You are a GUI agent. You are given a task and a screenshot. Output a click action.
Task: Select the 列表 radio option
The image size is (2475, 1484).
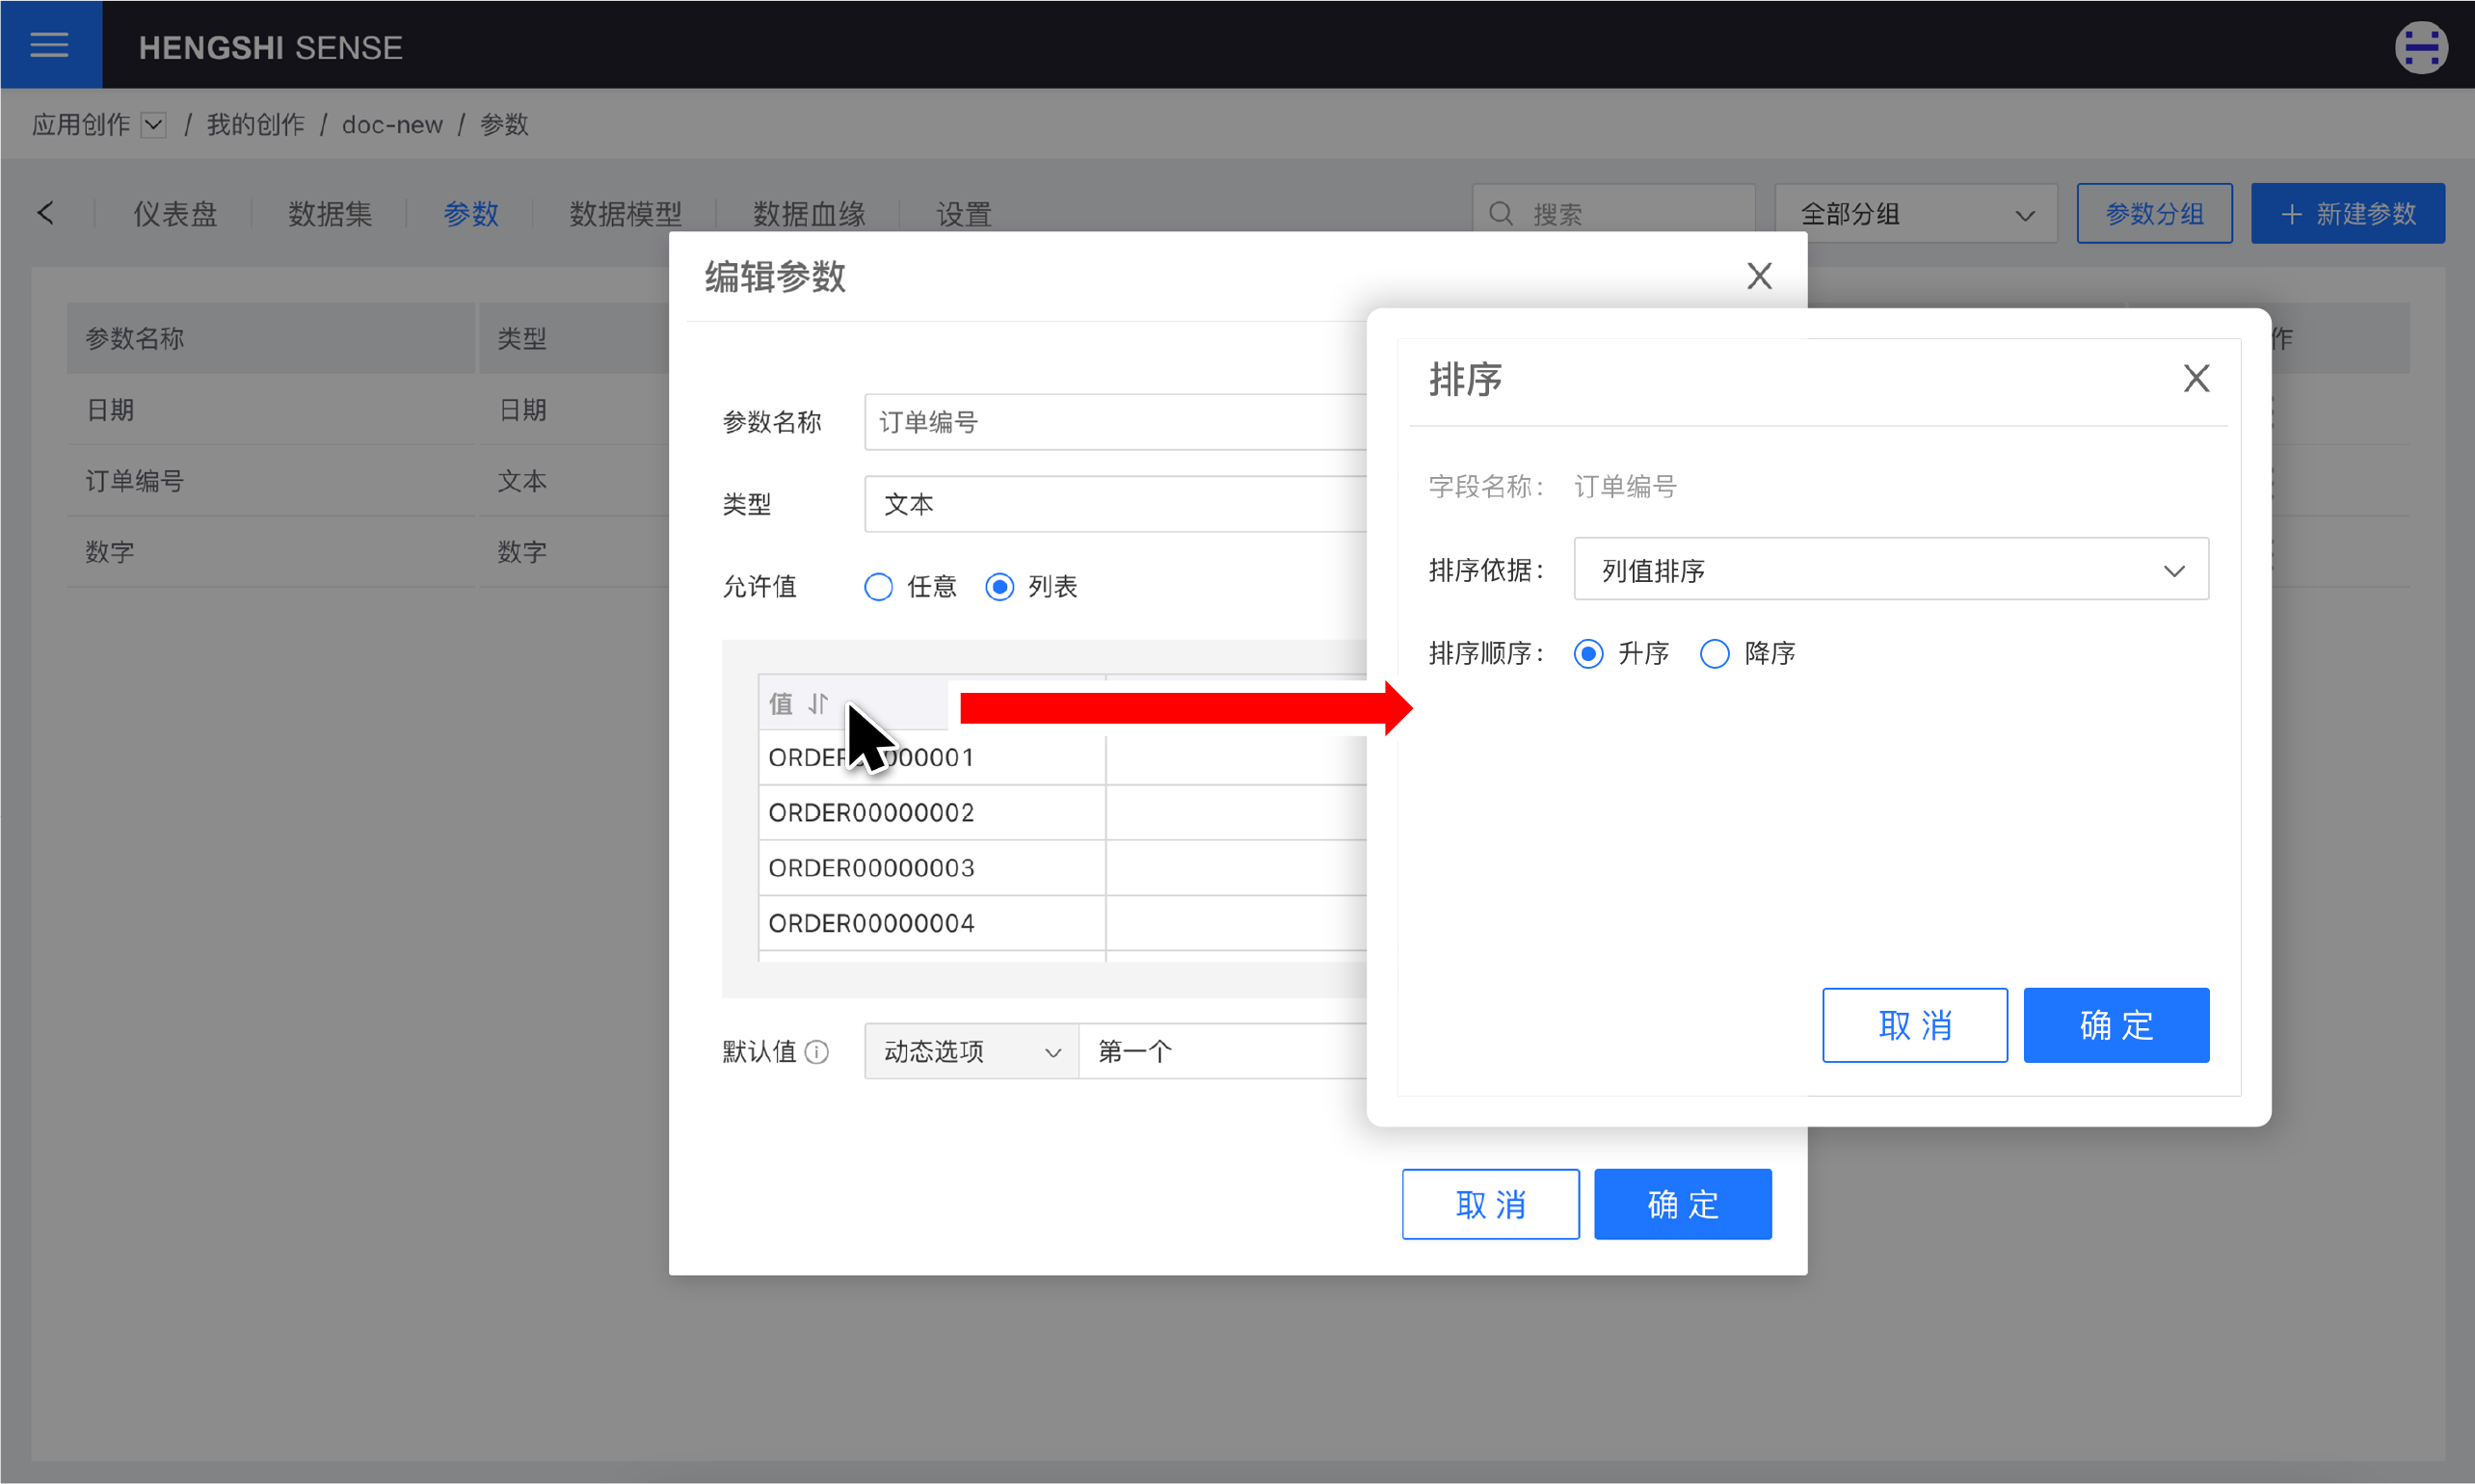(x=999, y=587)
